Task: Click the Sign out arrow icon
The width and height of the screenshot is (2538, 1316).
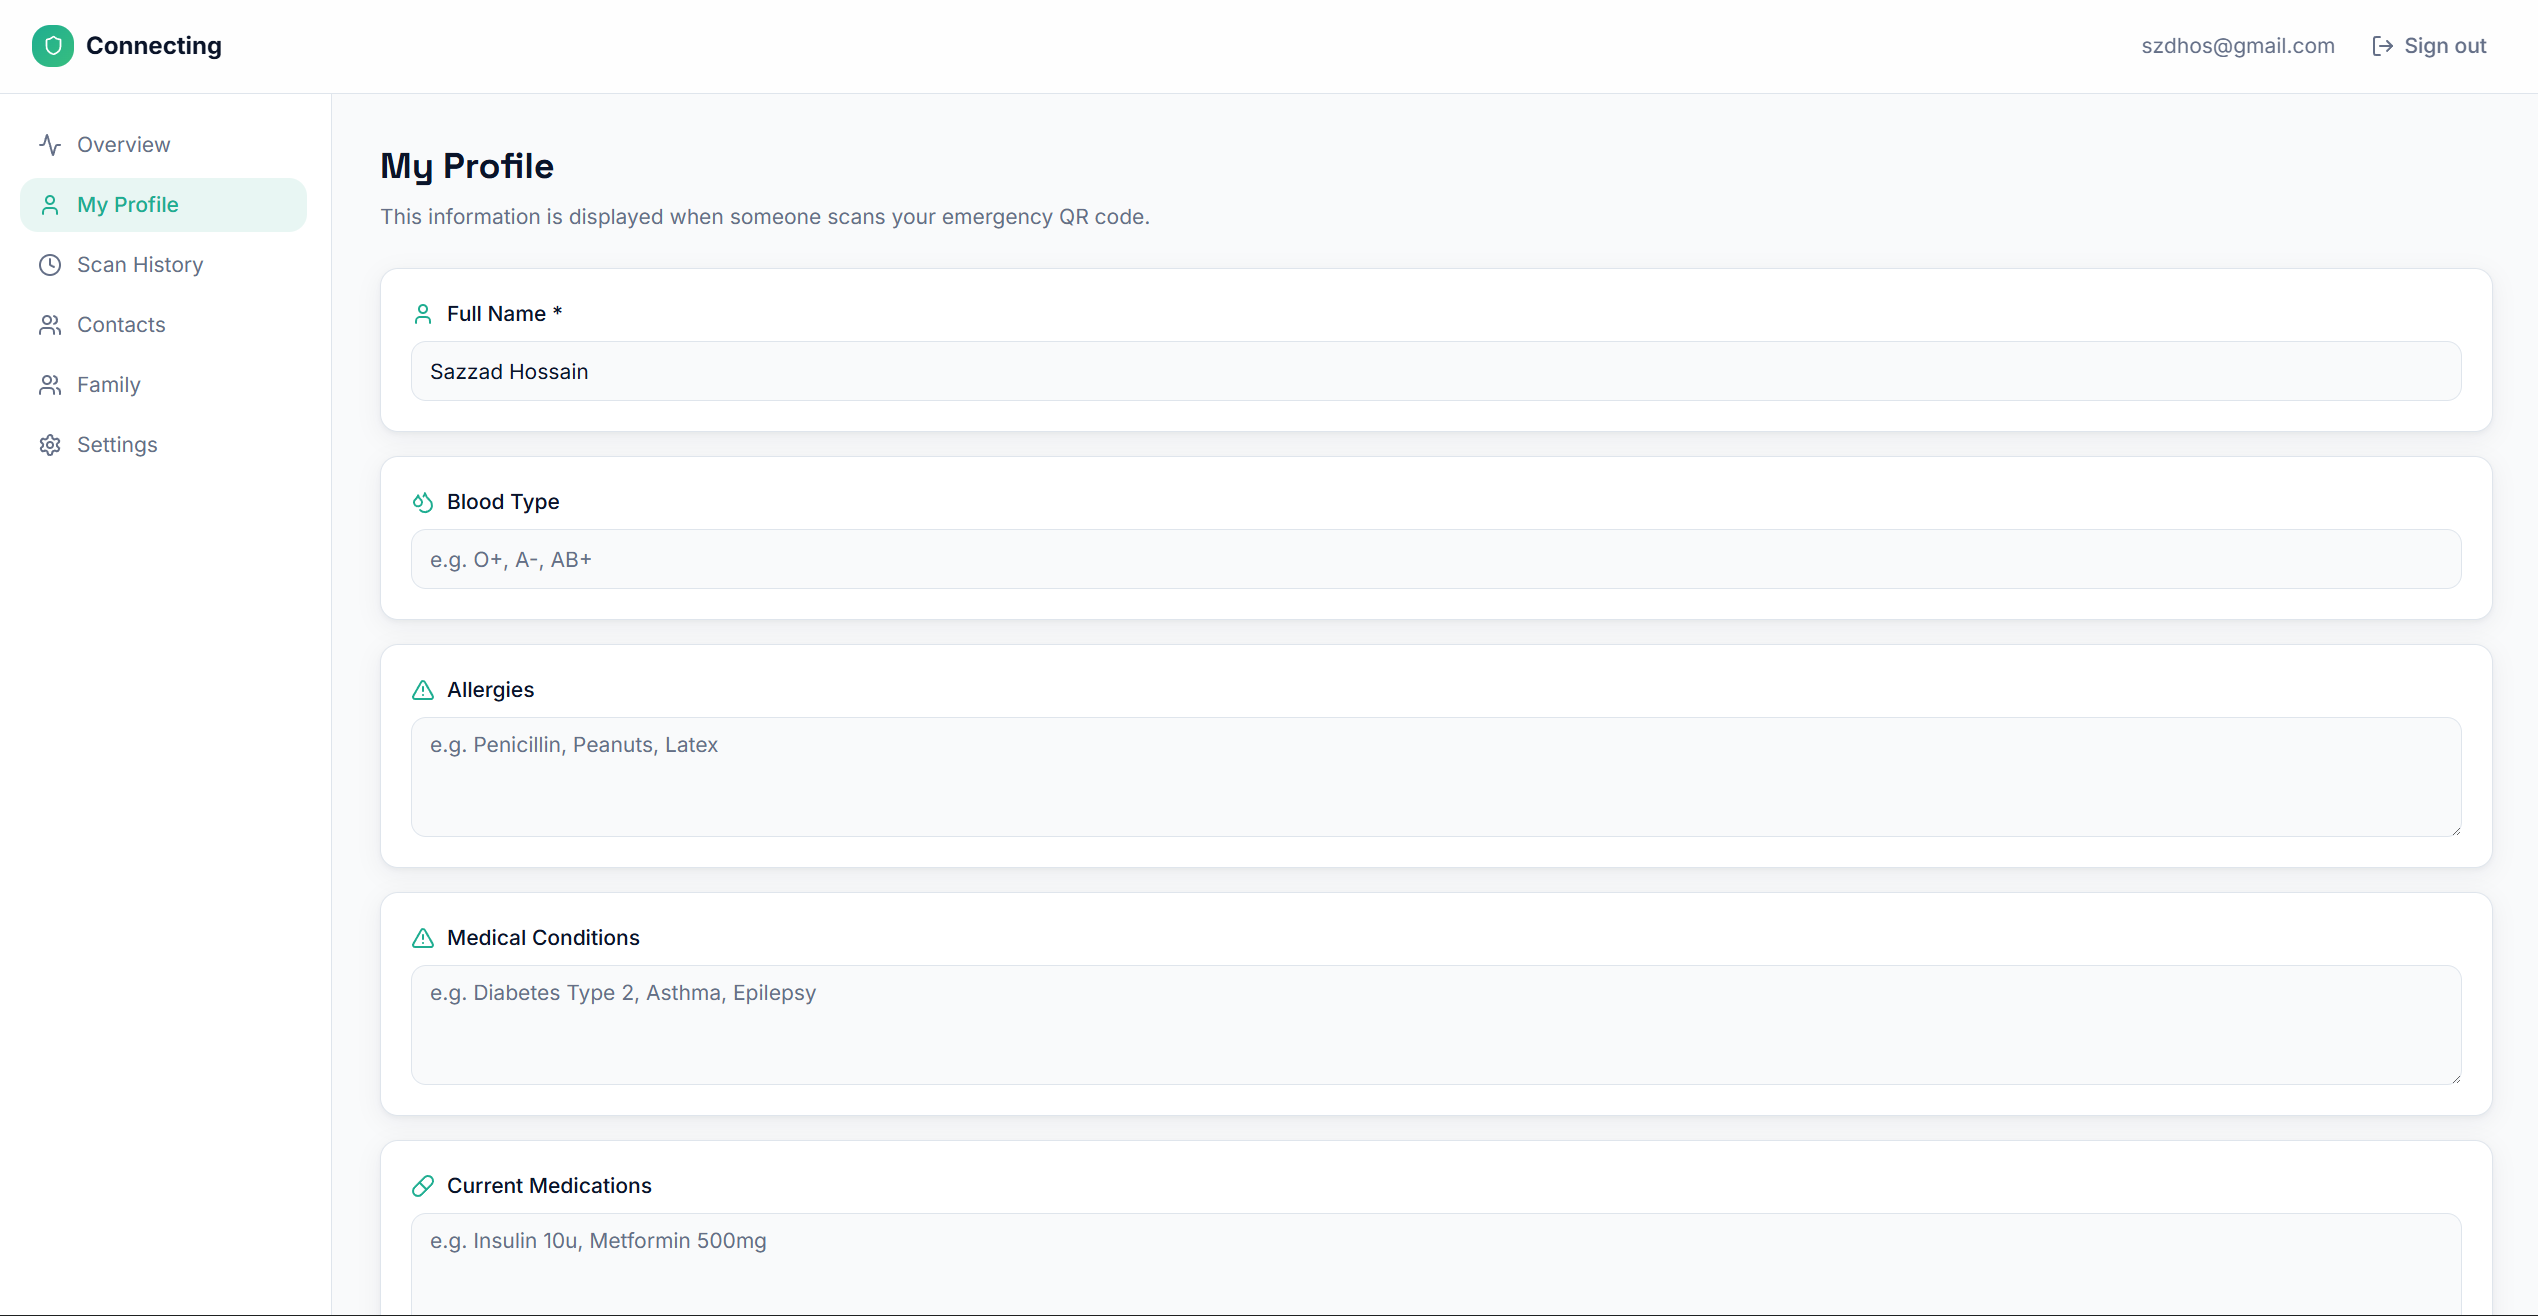Action: (2382, 46)
